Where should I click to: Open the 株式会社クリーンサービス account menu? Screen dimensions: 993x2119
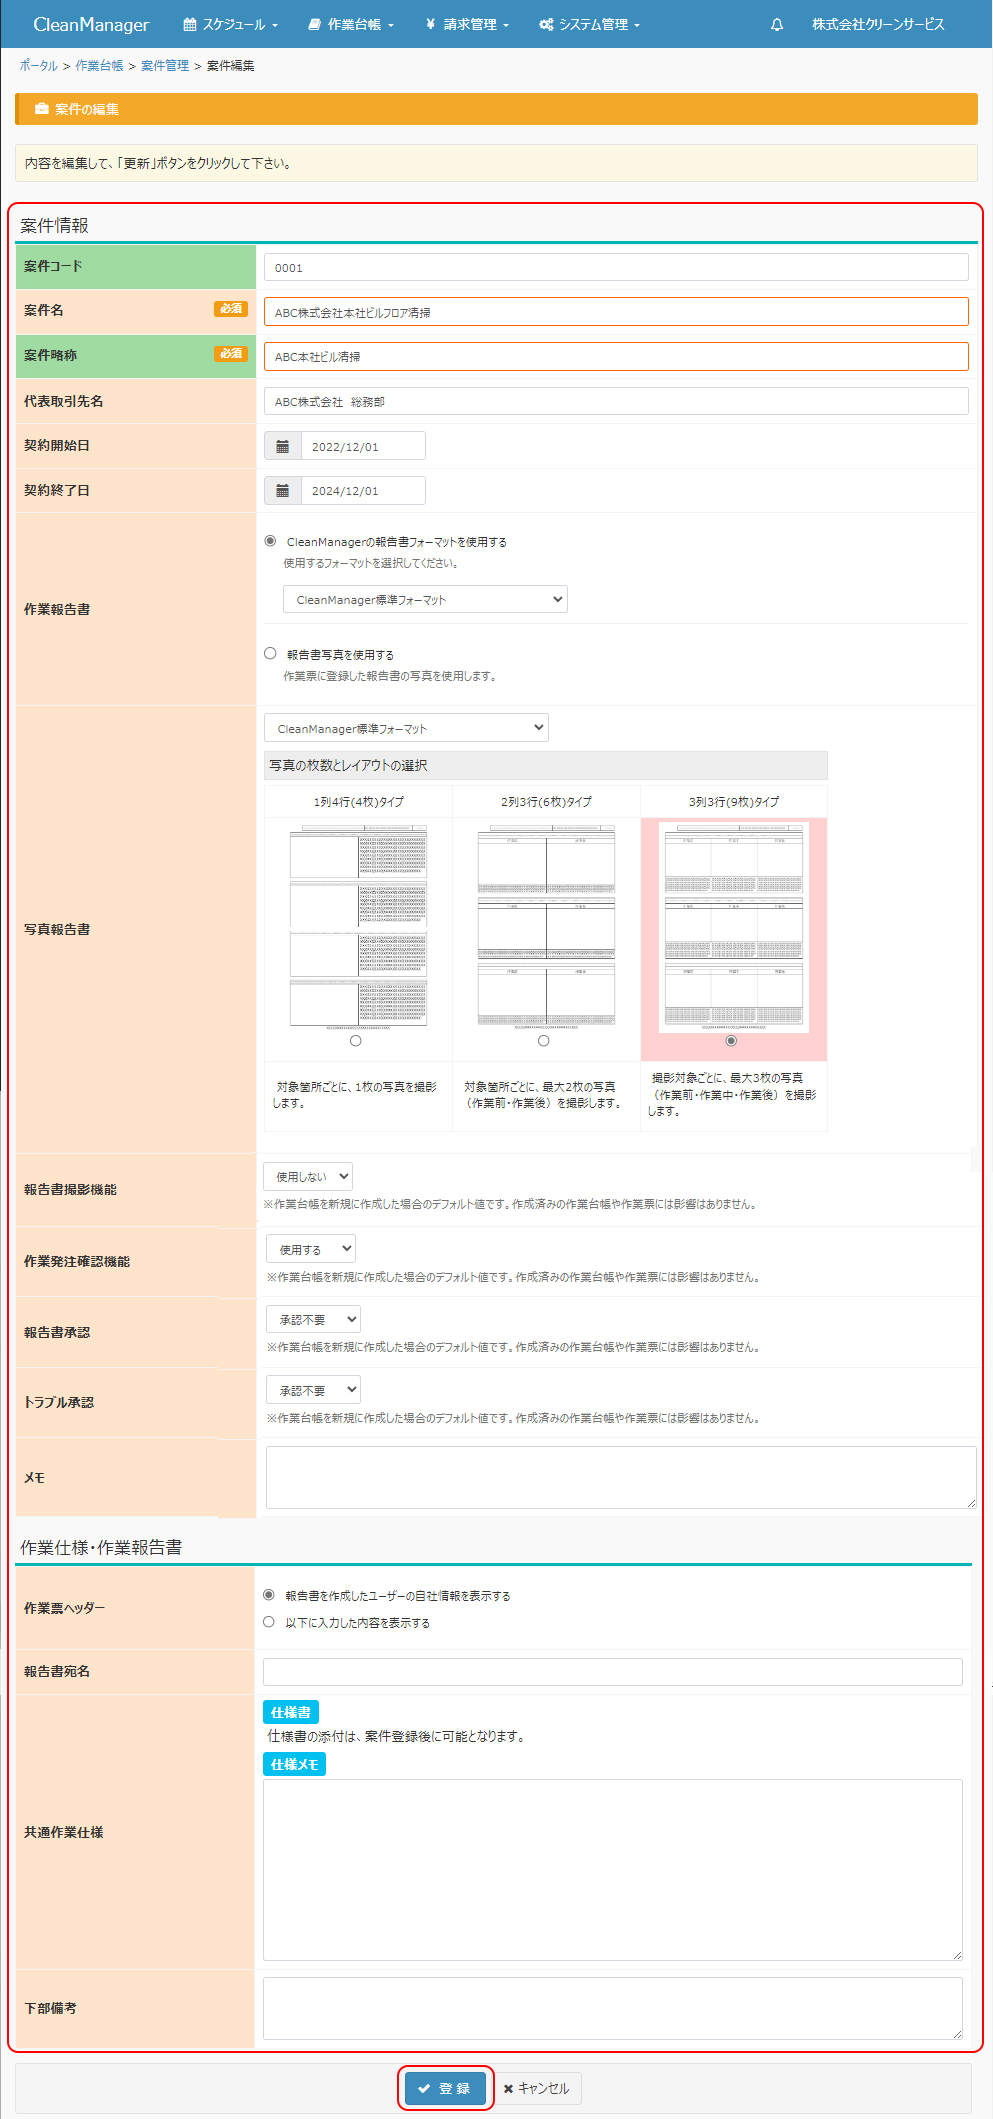point(878,24)
